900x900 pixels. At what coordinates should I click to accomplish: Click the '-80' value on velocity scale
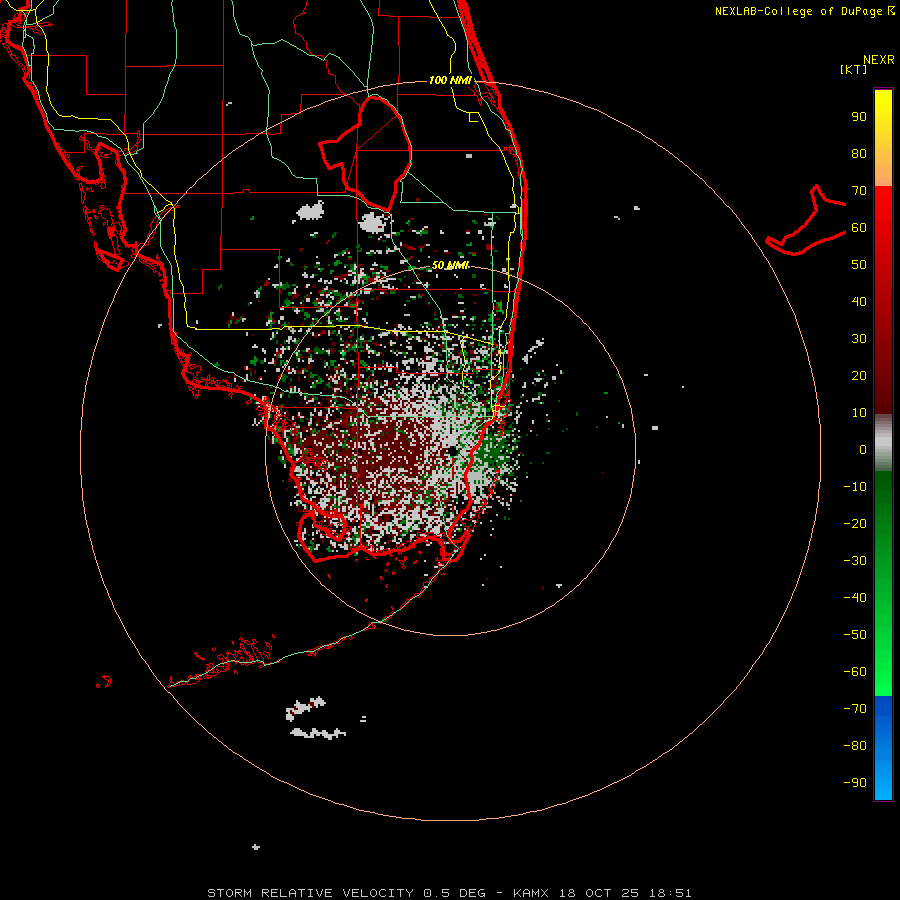coord(855,746)
